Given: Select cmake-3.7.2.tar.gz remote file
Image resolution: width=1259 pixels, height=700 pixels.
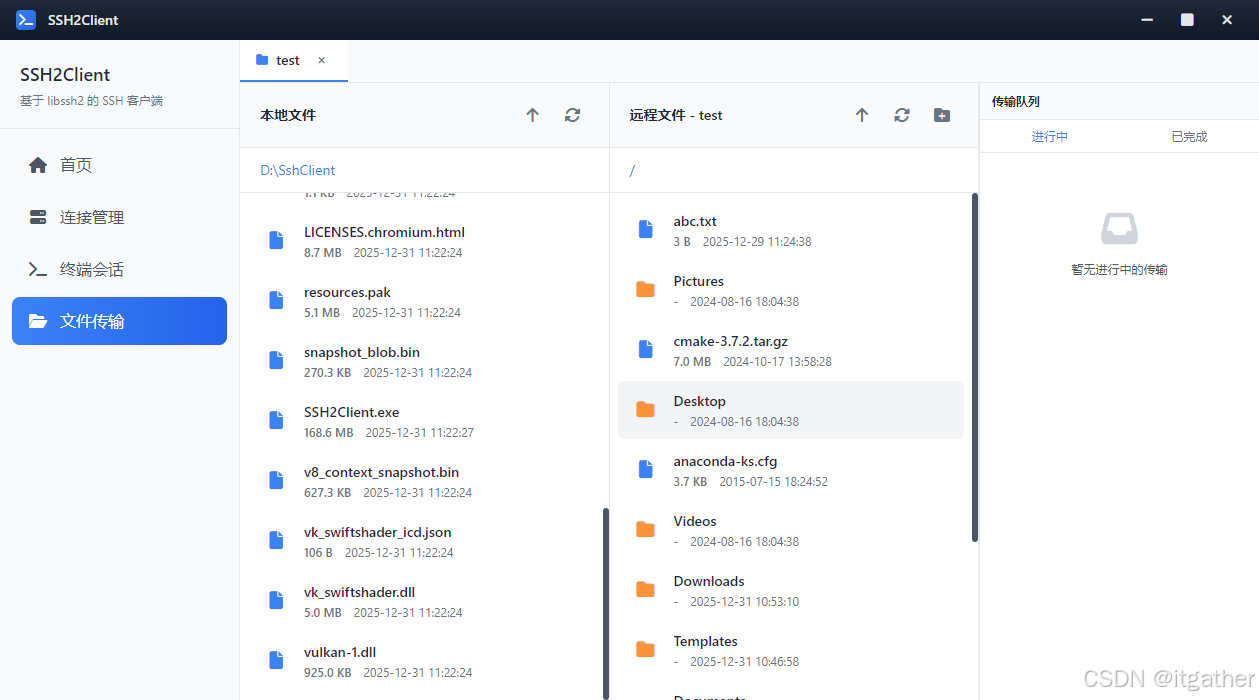Looking at the screenshot, I should (791, 350).
